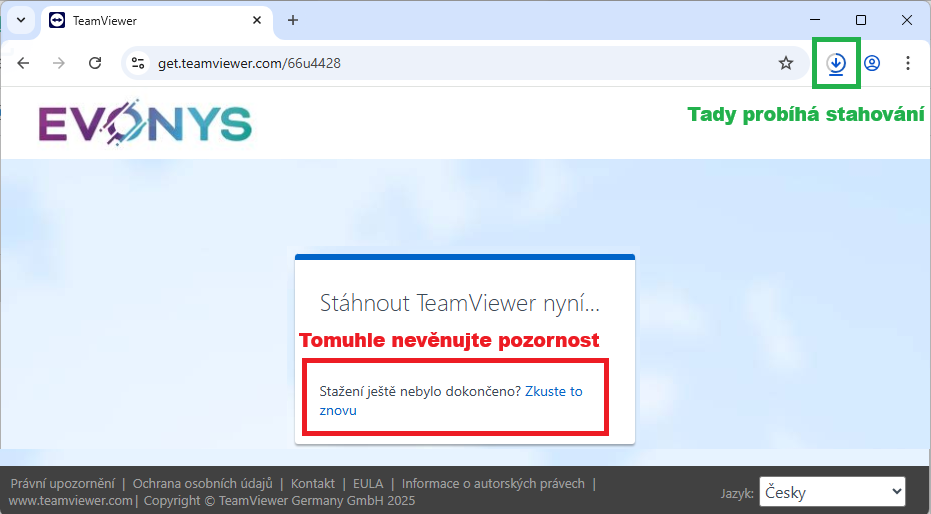Click the address bar URL field
Viewport: 931px width, 514px height.
point(450,63)
